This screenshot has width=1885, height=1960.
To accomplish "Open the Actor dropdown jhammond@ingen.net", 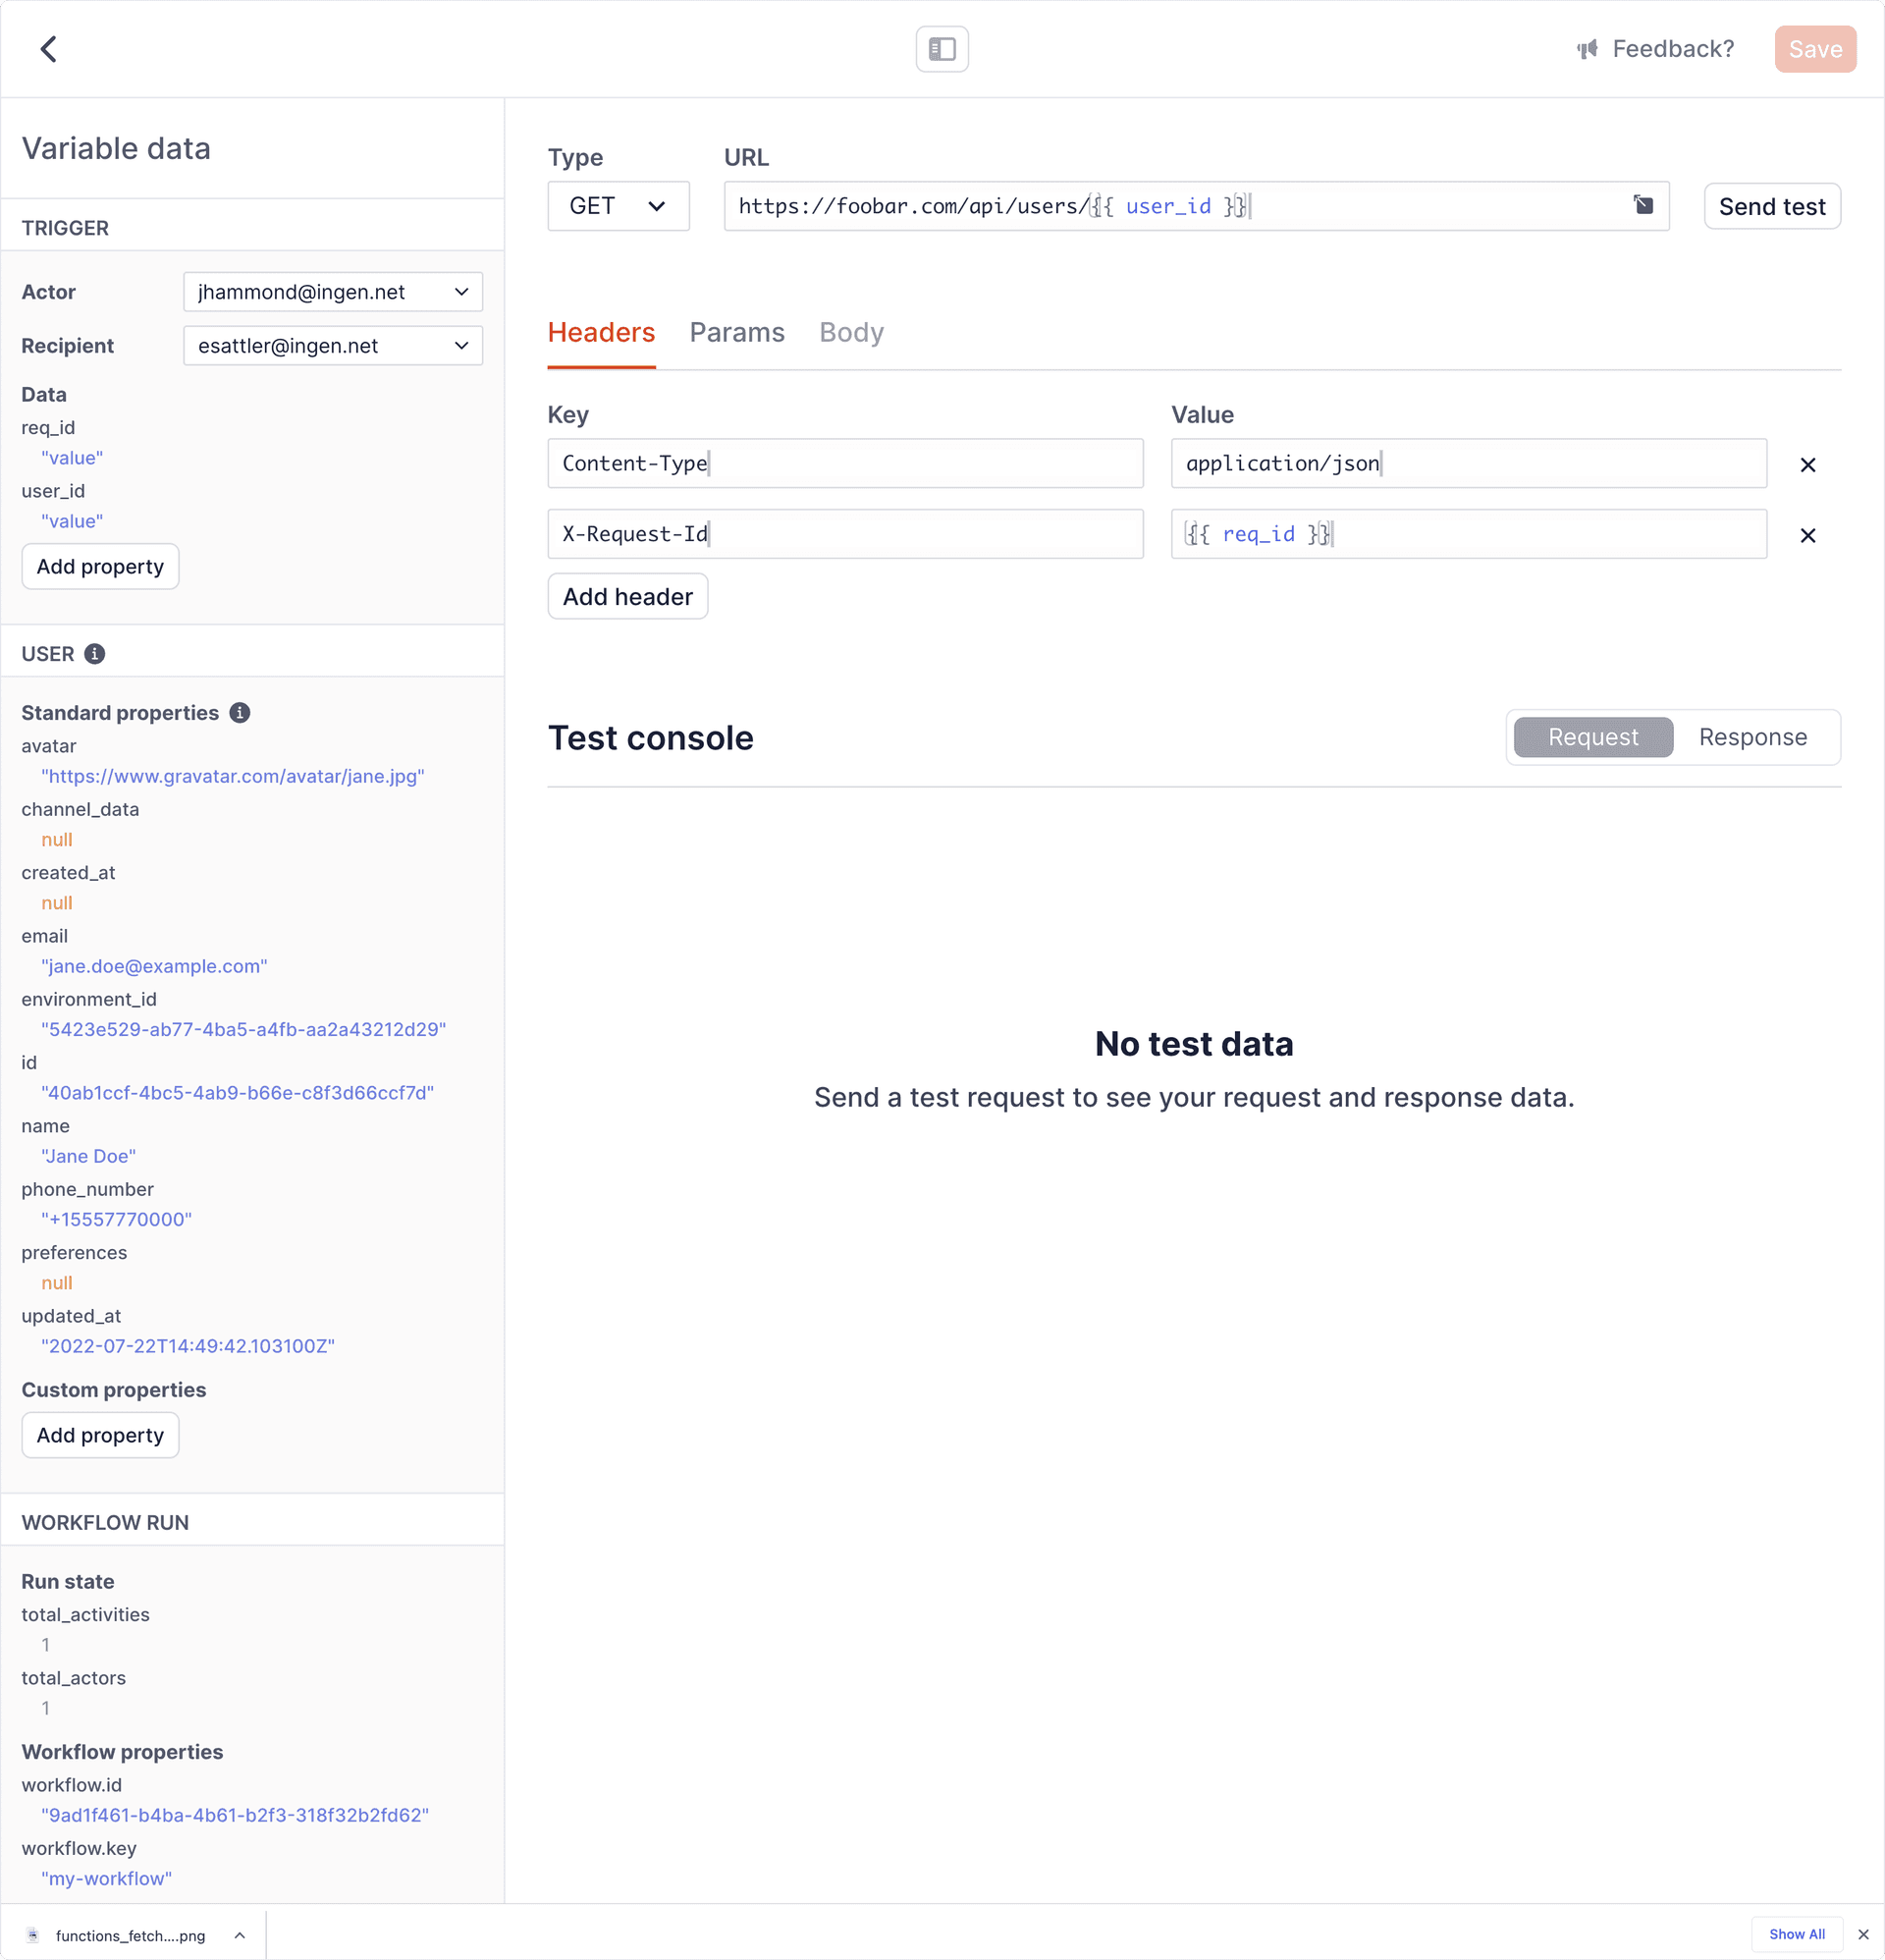I will pos(333,292).
